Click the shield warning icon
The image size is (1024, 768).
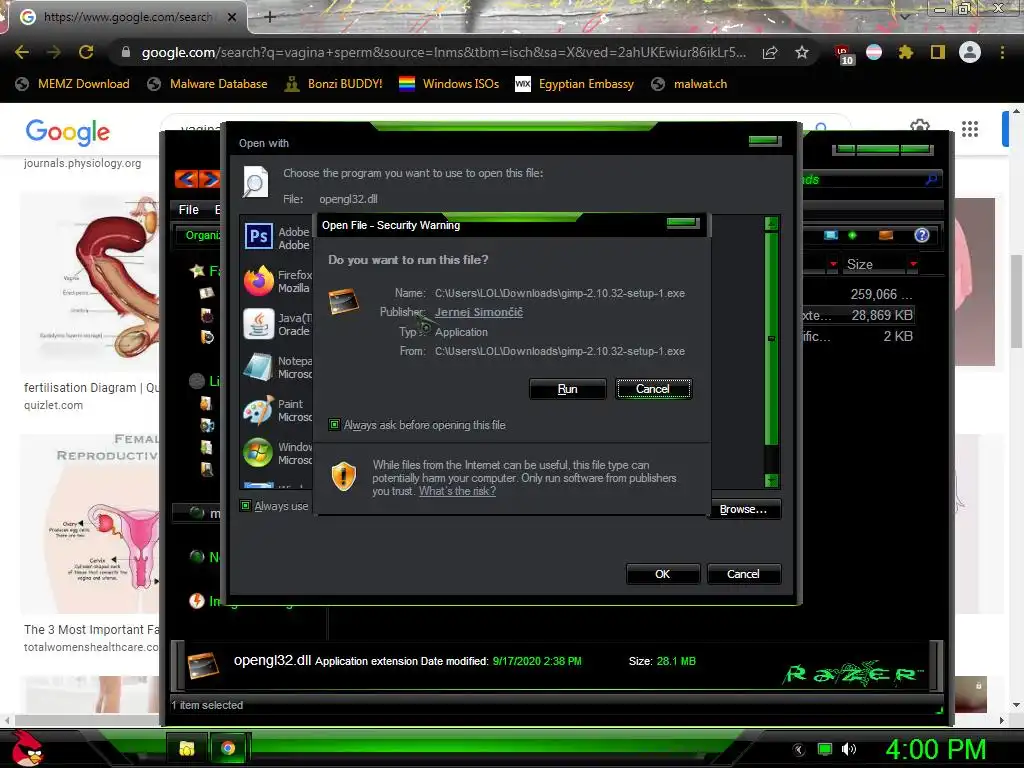click(x=344, y=476)
